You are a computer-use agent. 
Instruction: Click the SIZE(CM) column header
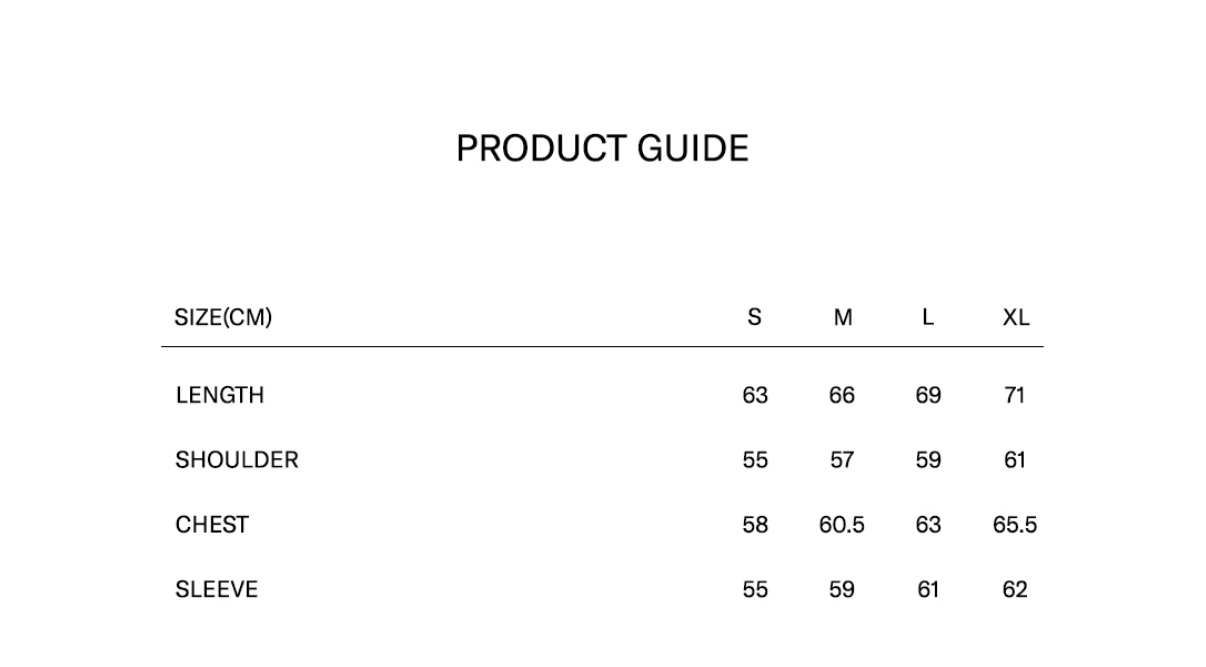[x=223, y=318]
